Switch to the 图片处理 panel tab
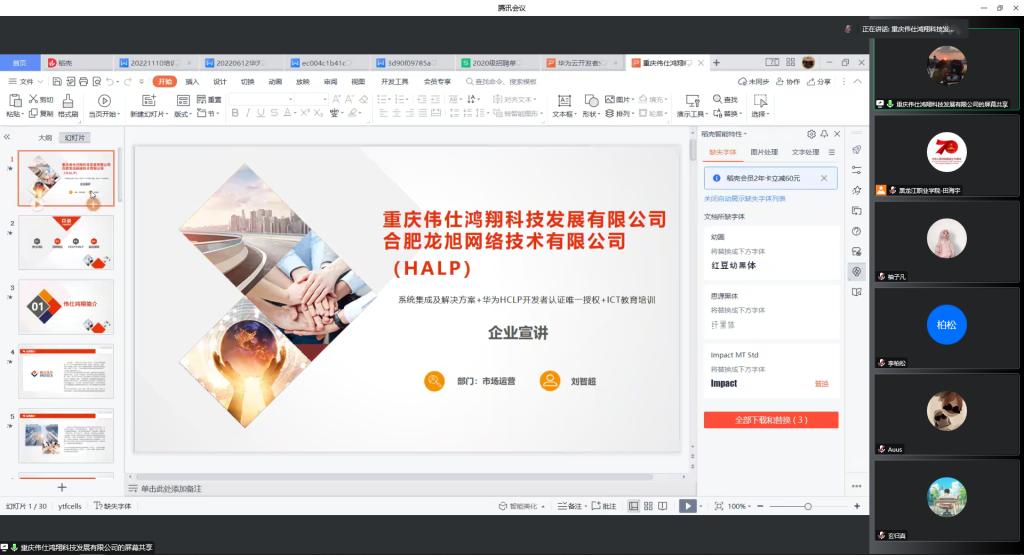1024x555 pixels. pos(764,152)
